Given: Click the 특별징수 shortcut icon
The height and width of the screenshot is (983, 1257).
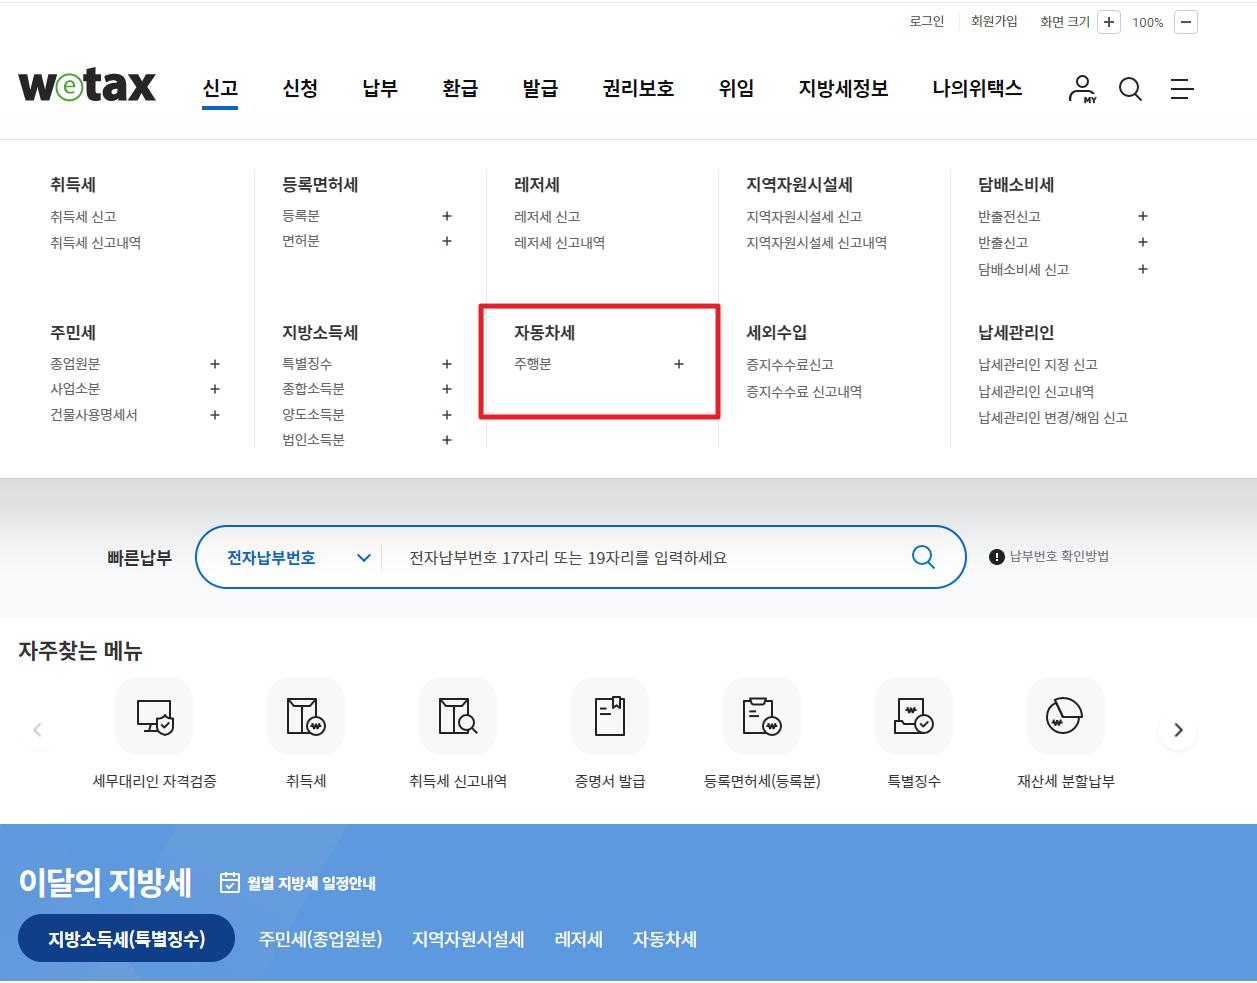Looking at the screenshot, I should [913, 716].
